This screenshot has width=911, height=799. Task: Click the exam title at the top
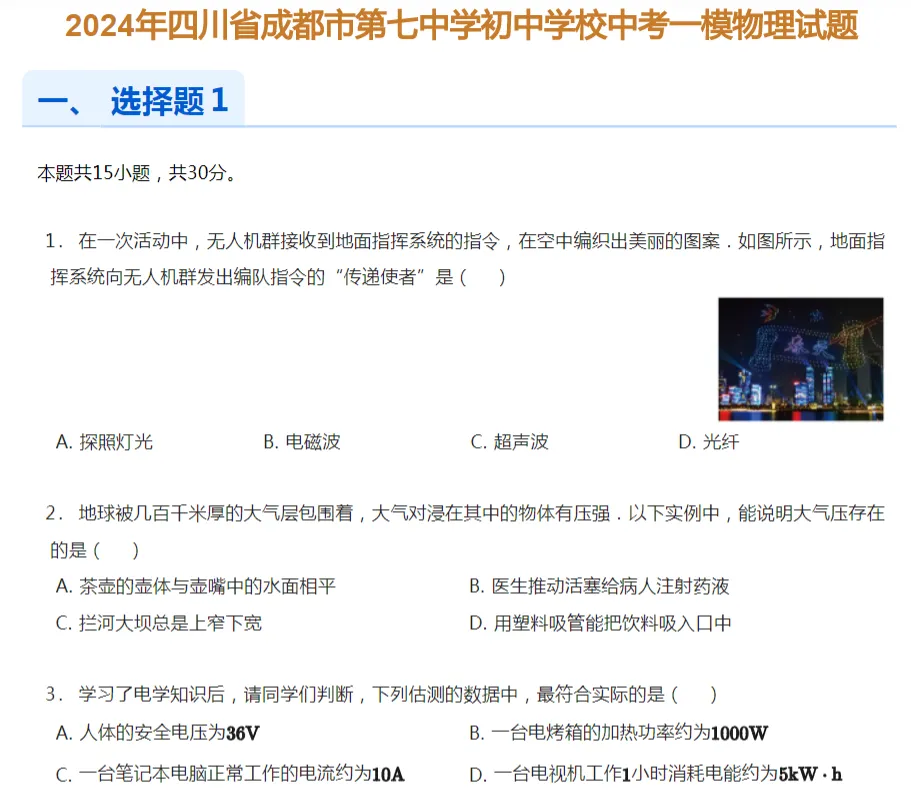455,29
